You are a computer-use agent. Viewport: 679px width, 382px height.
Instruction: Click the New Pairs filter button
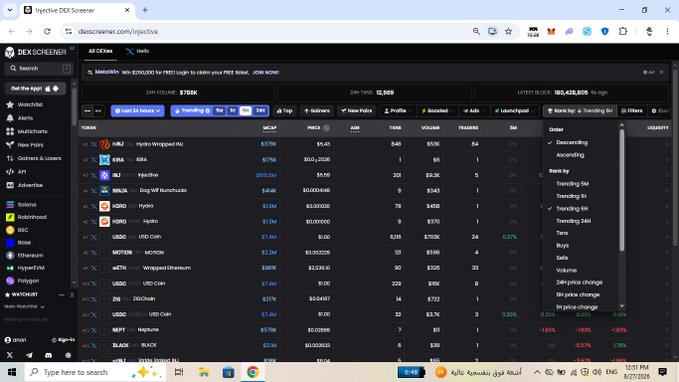tap(356, 111)
